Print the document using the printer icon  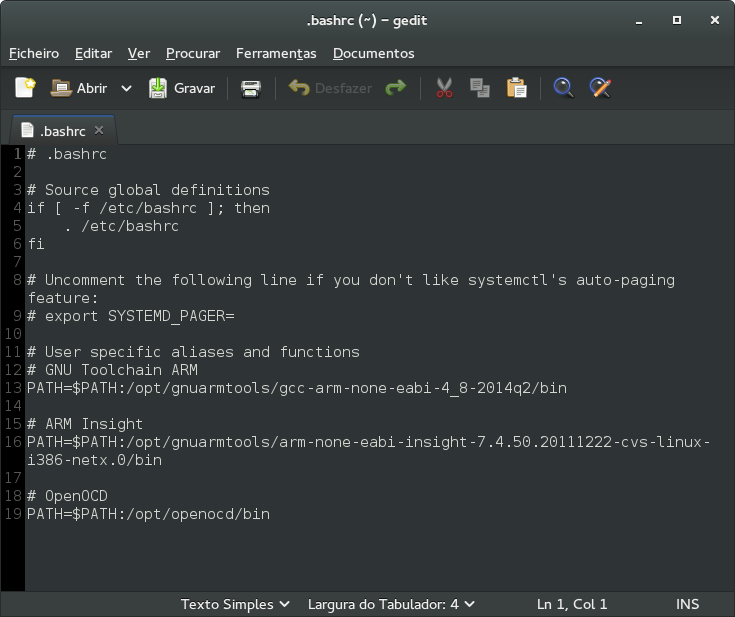pyautogui.click(x=251, y=88)
